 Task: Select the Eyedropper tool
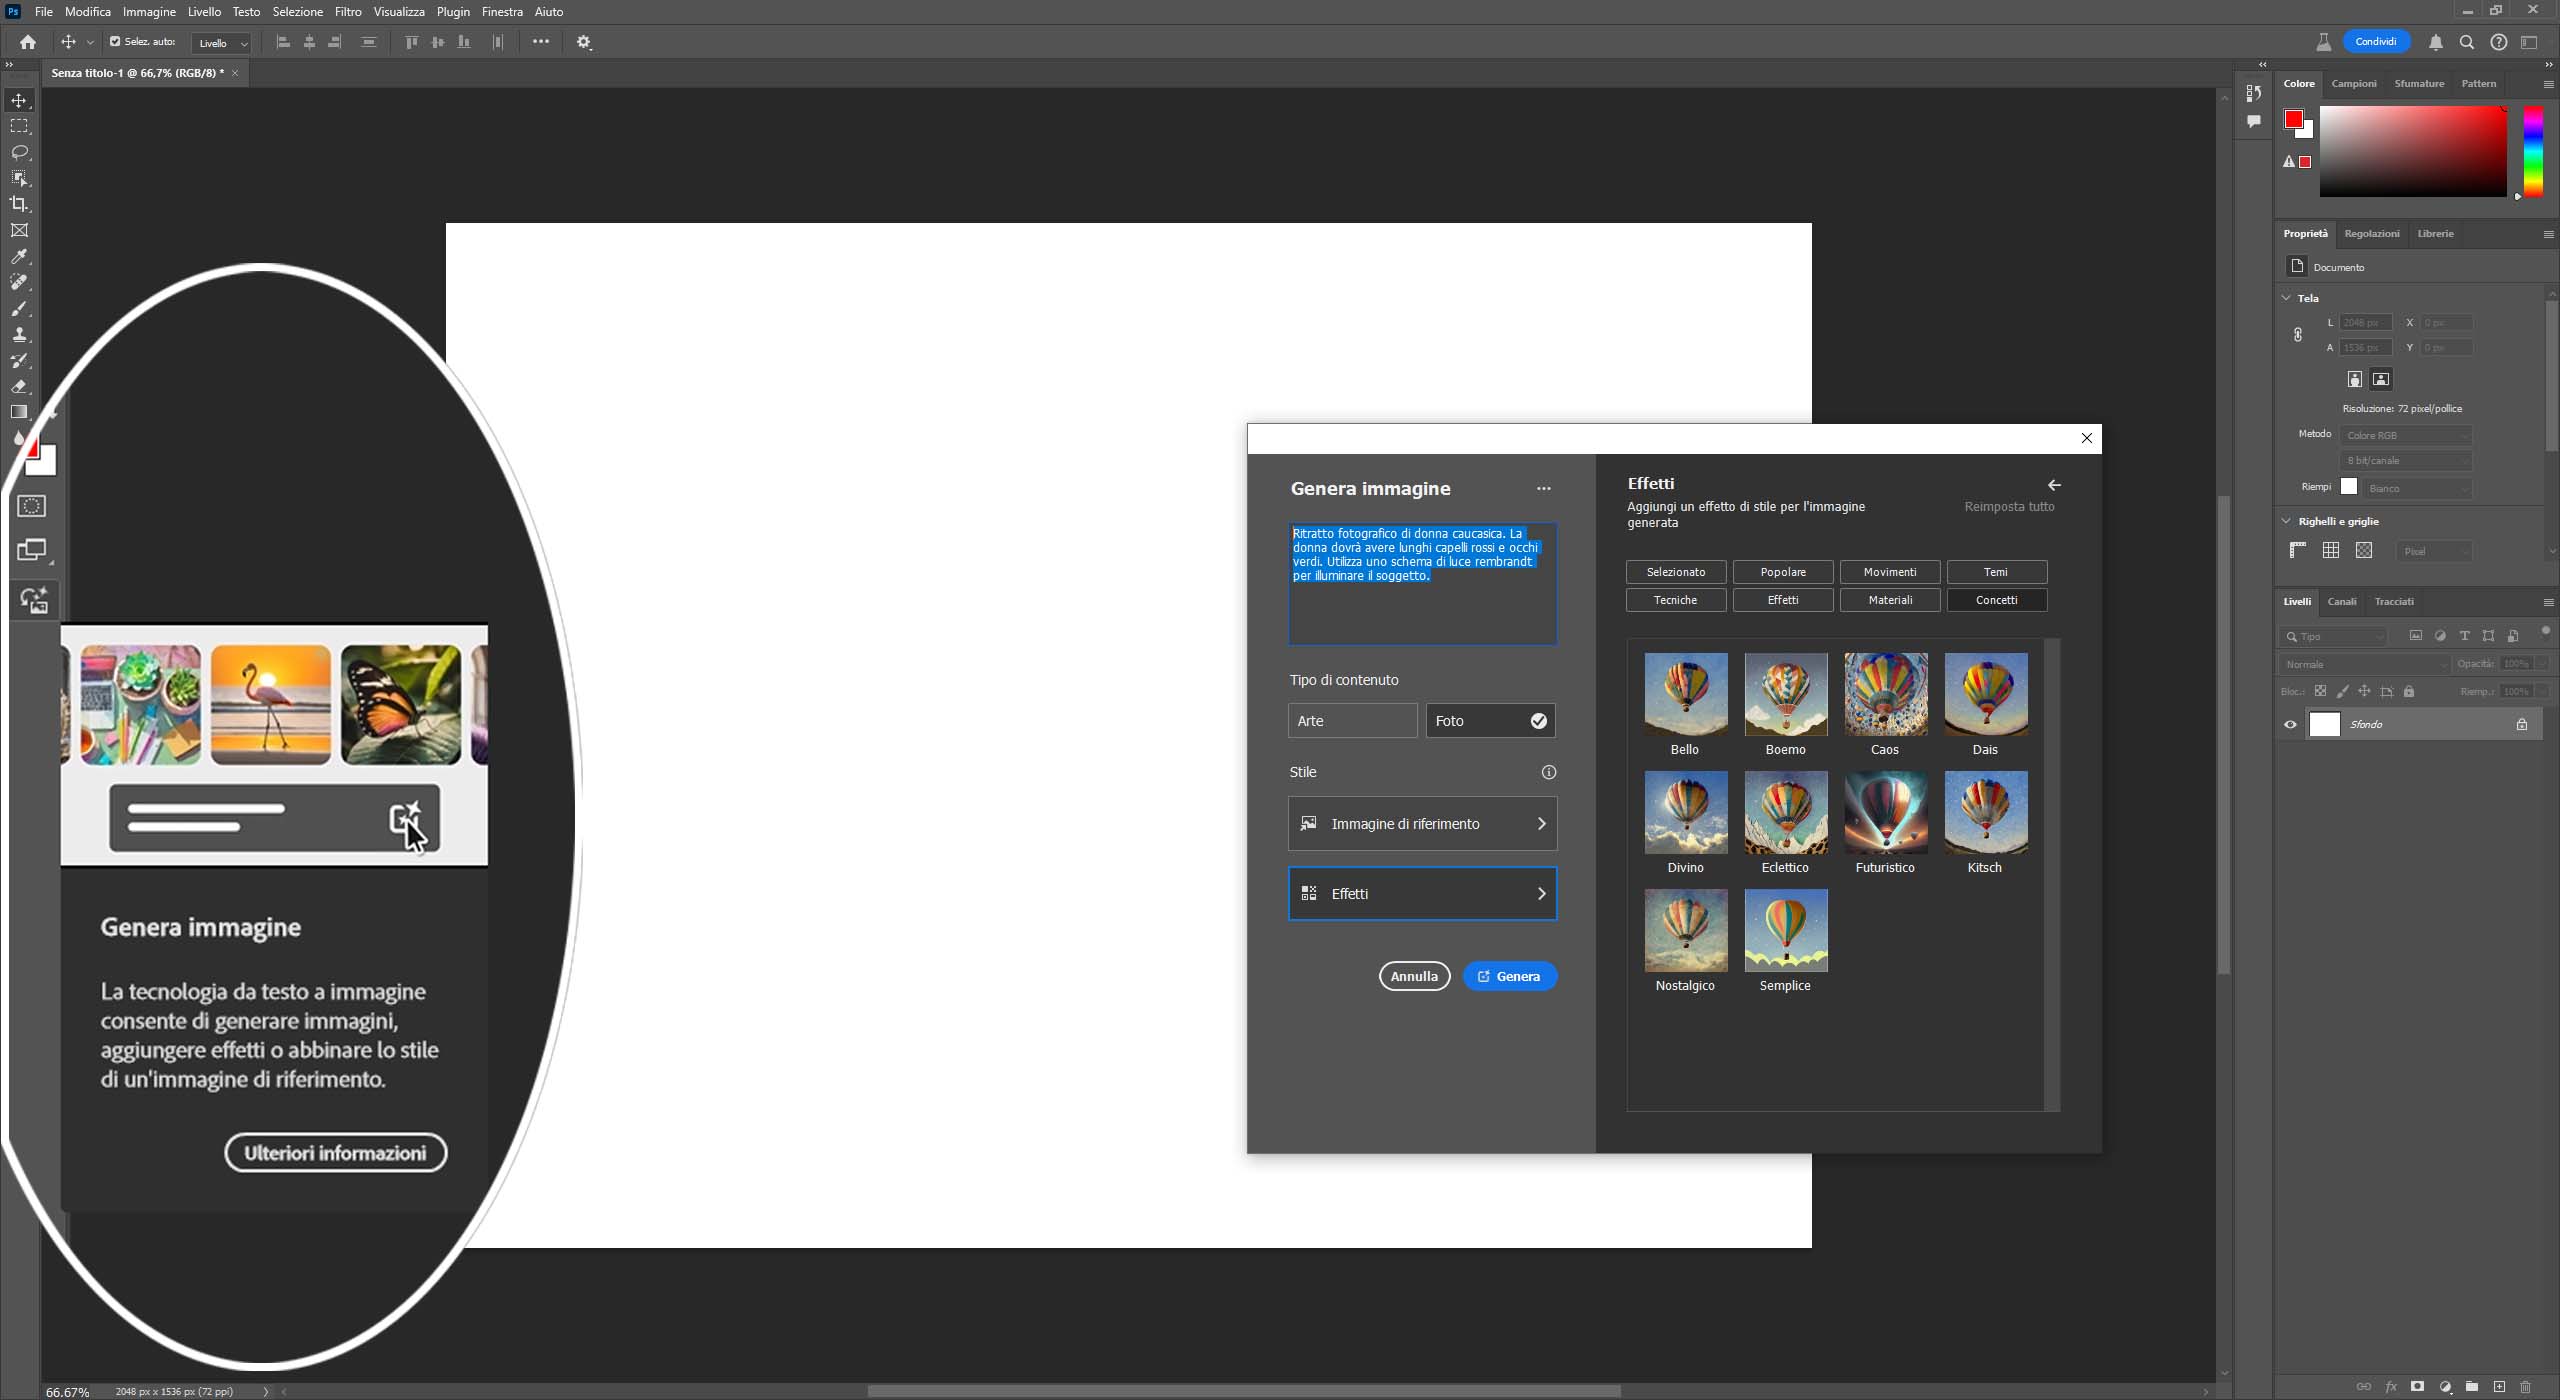tap(19, 257)
